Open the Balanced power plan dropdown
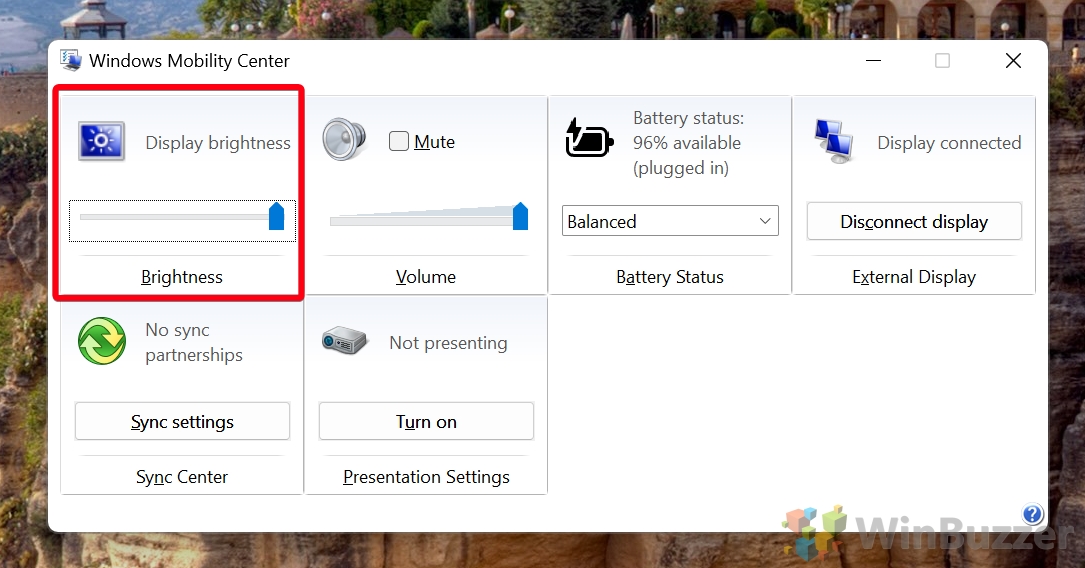The height and width of the screenshot is (568, 1085). pos(670,221)
